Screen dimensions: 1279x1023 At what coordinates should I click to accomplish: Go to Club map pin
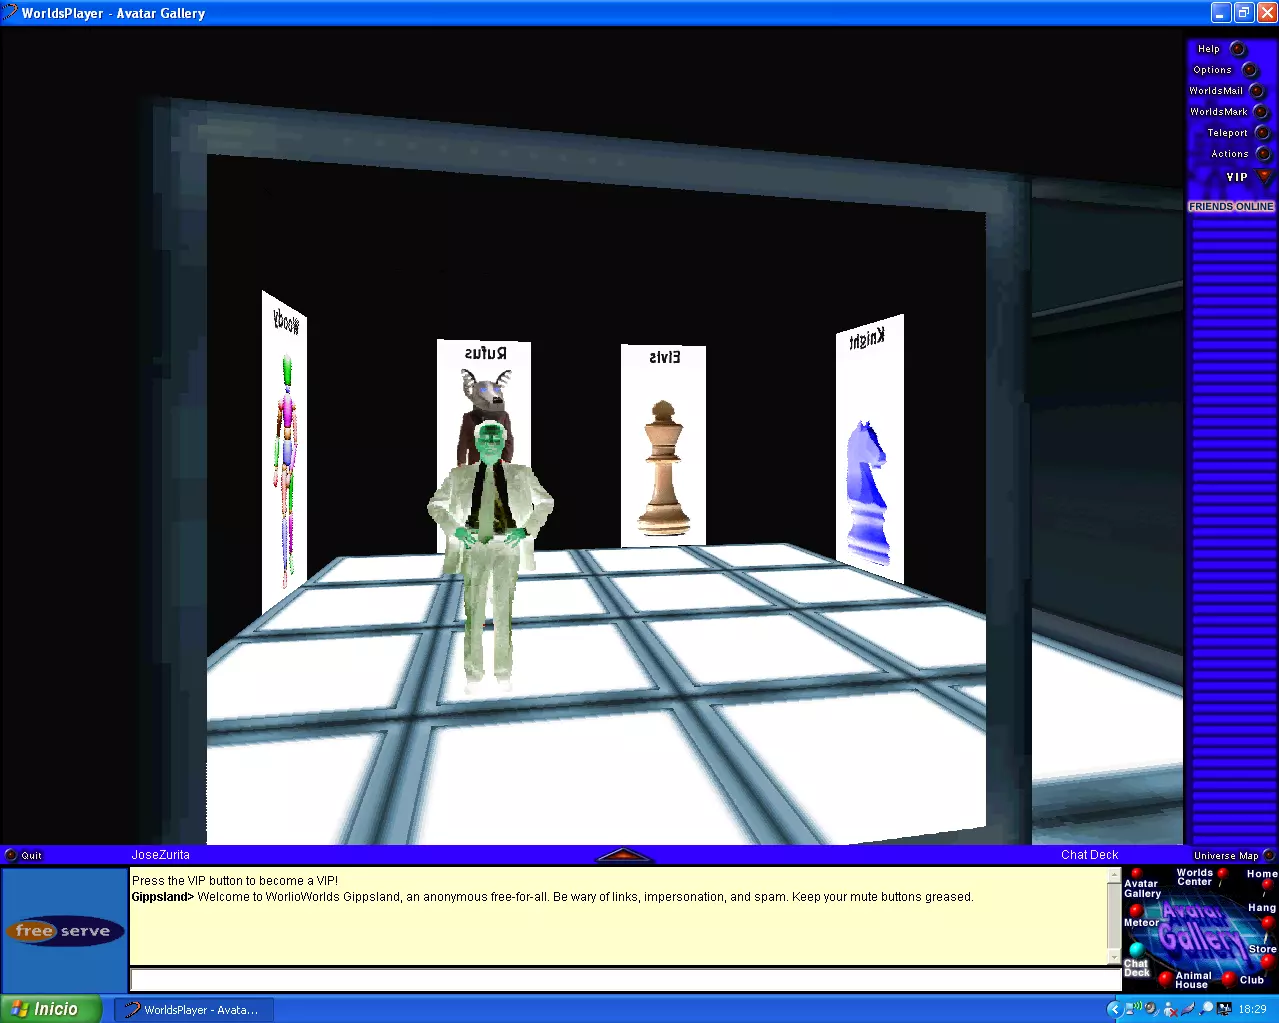(x=1229, y=978)
